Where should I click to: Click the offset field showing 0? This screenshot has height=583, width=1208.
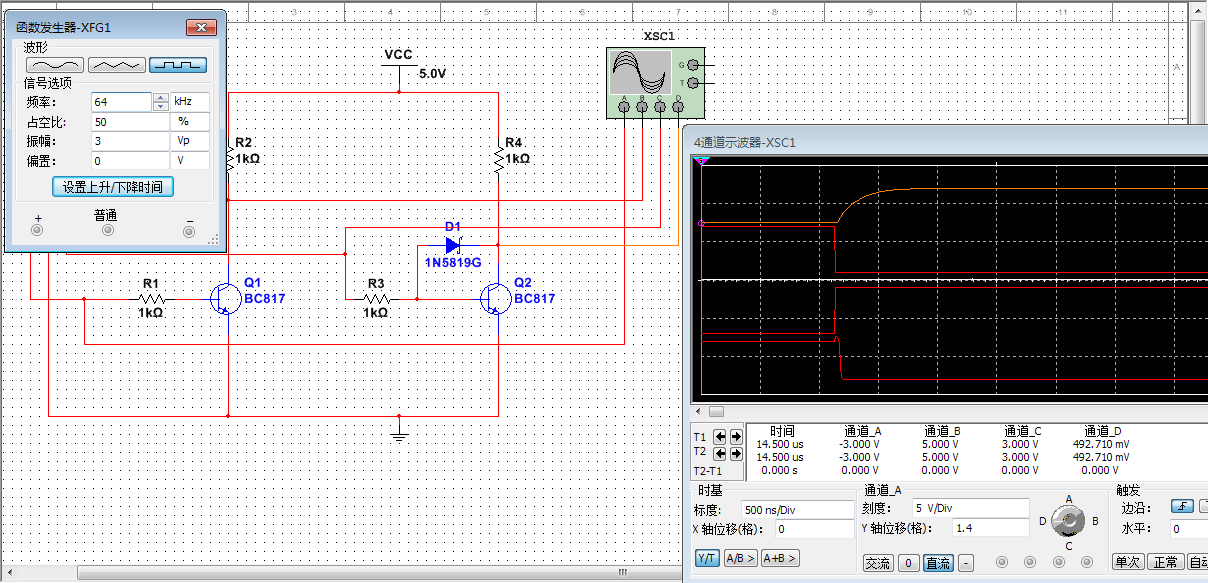click(x=130, y=160)
